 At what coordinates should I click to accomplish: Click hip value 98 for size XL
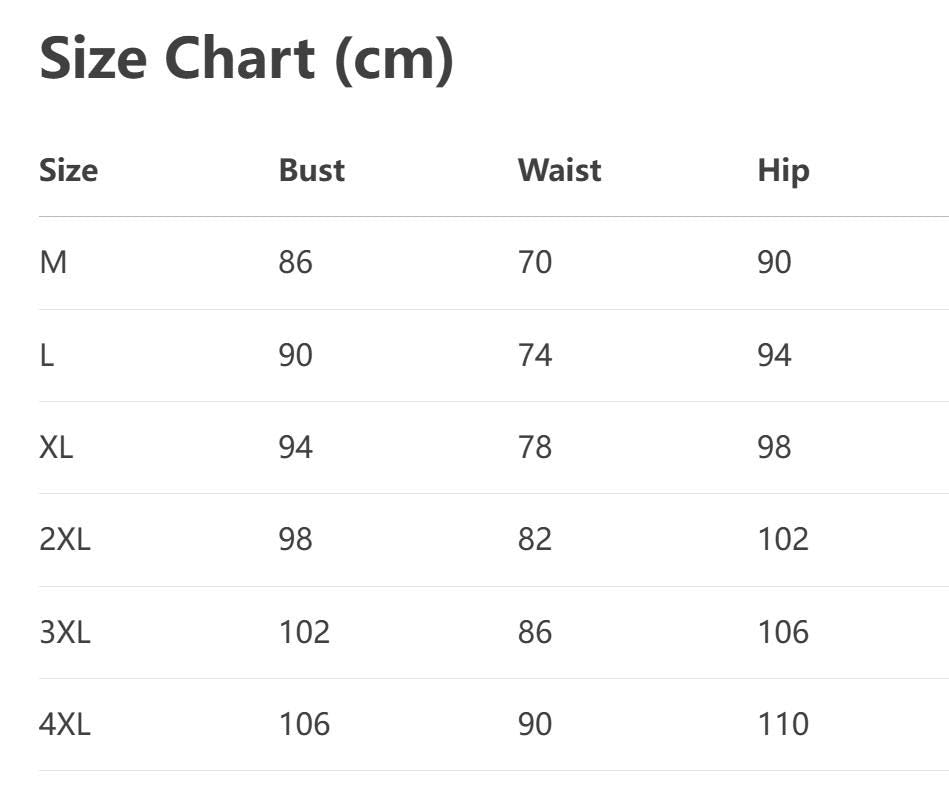pos(774,447)
